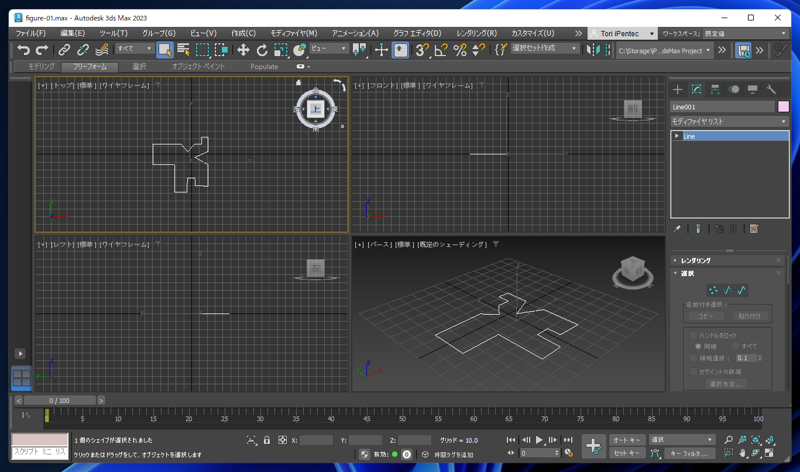This screenshot has height=472, width=800.
Task: Click the Line001 object color swatch
Action: 783,107
